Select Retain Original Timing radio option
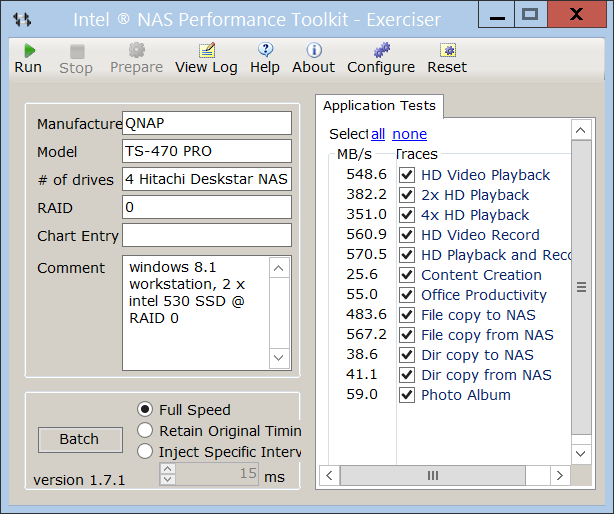614x514 pixels. tap(145, 430)
